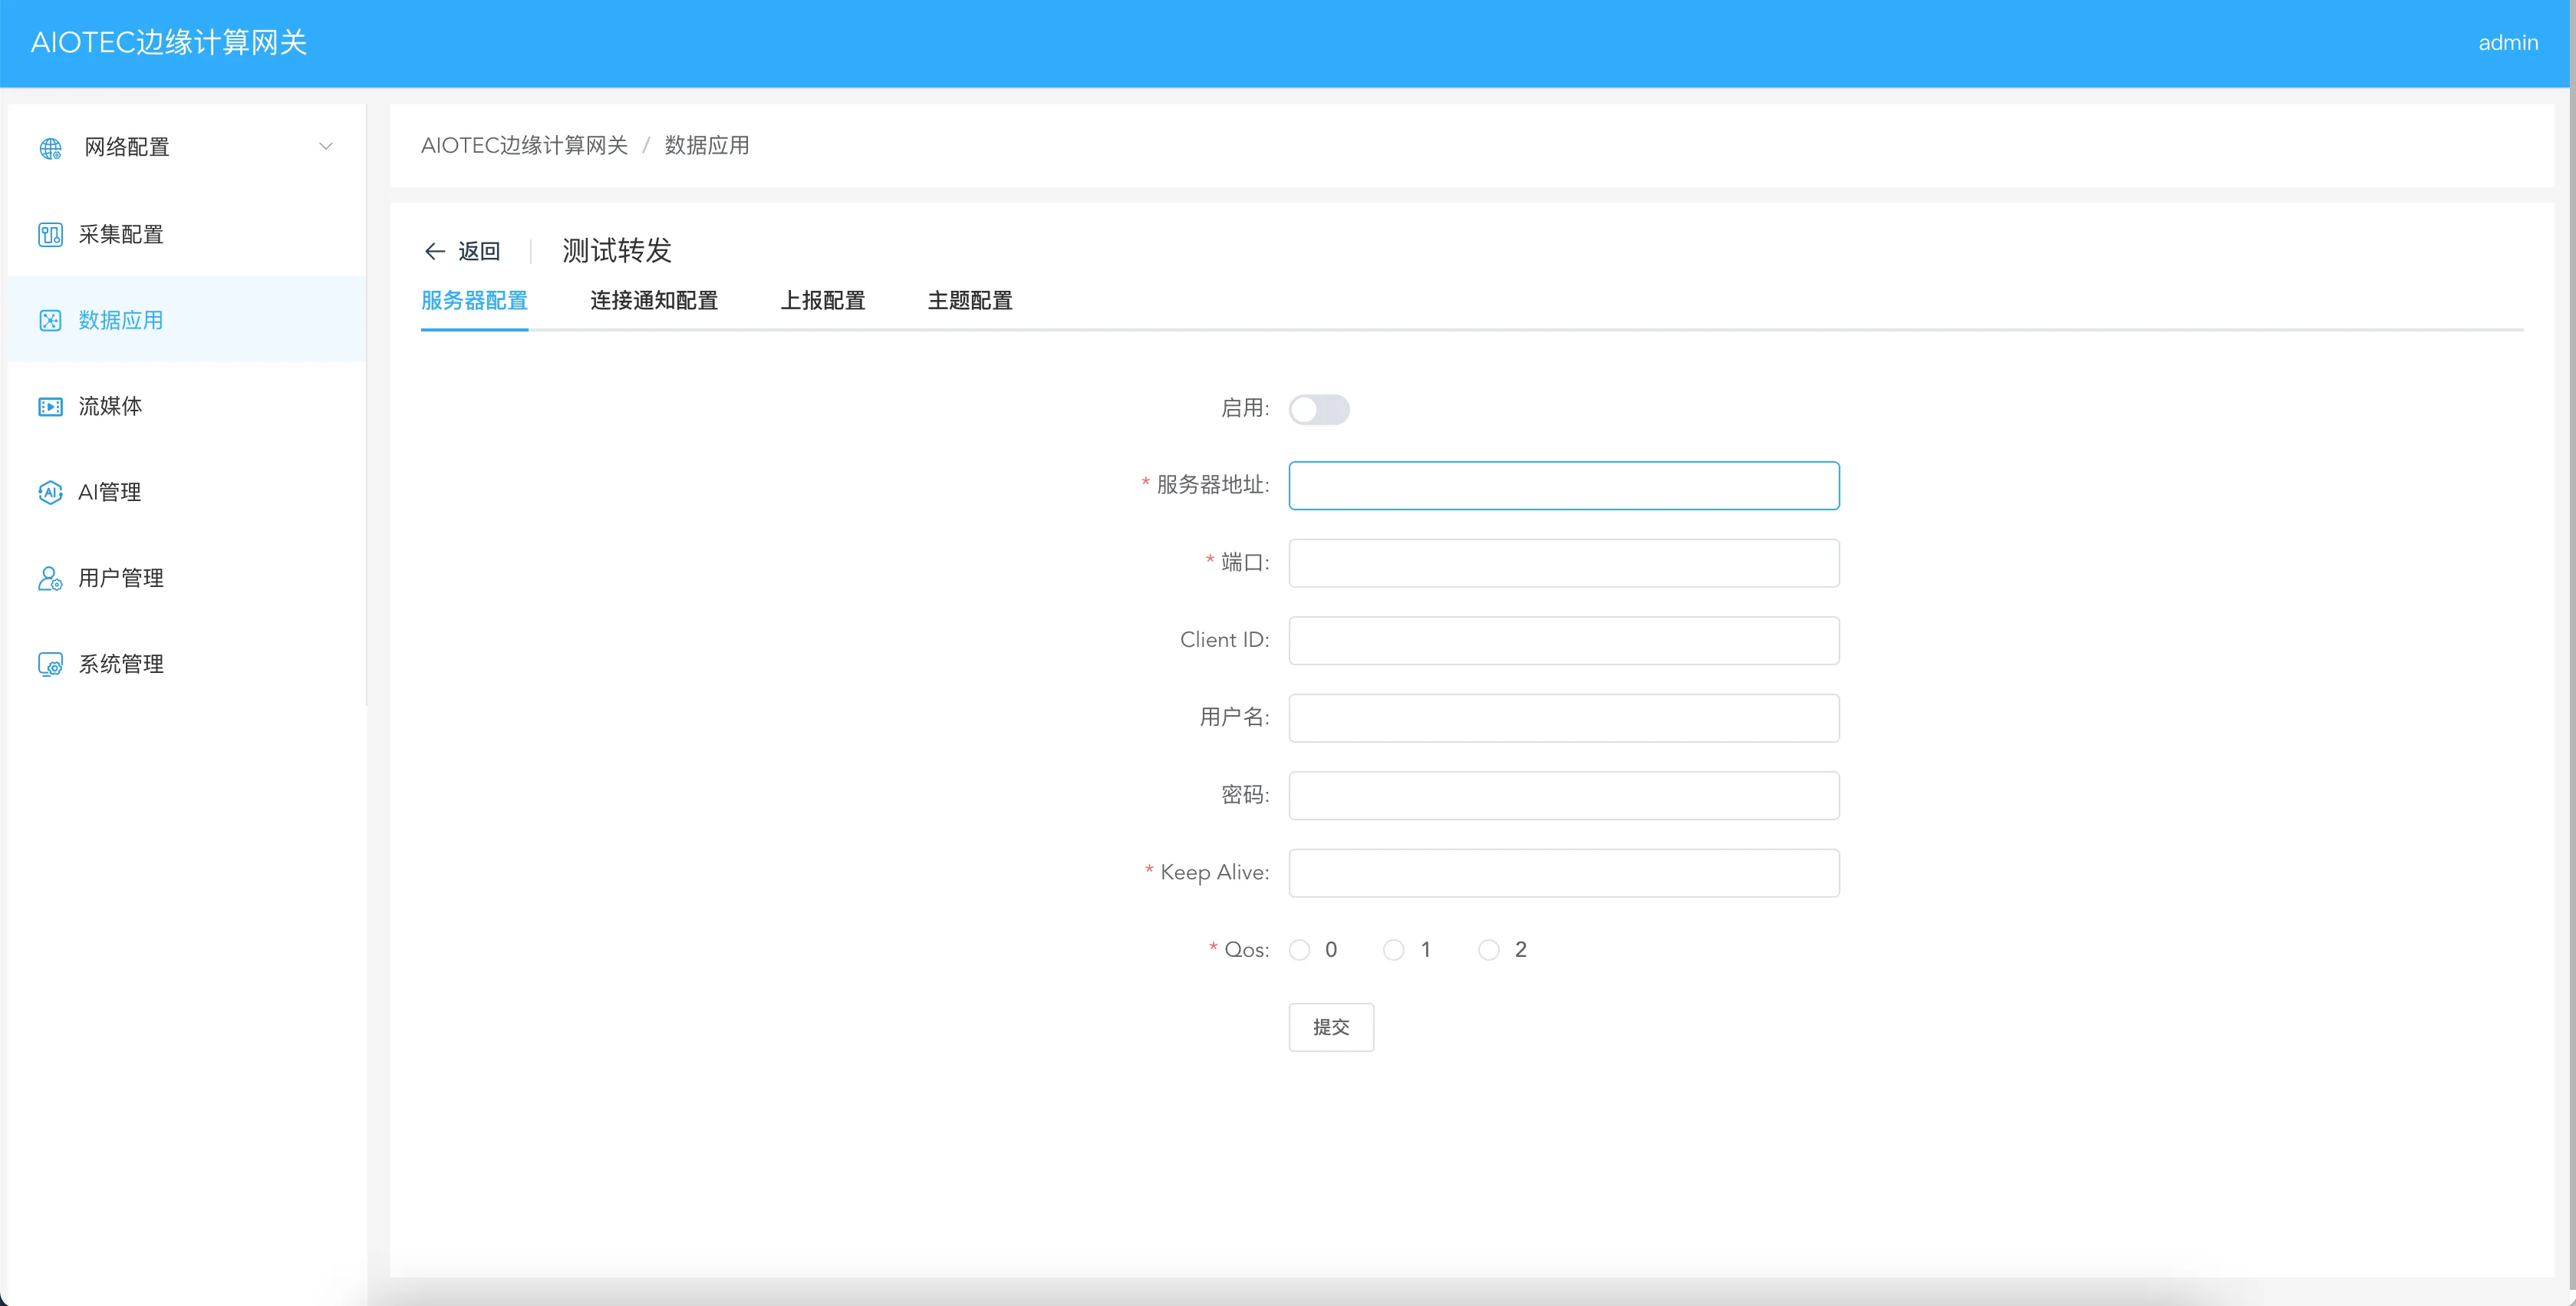Click the 流媒体 video icon

pyautogui.click(x=50, y=406)
